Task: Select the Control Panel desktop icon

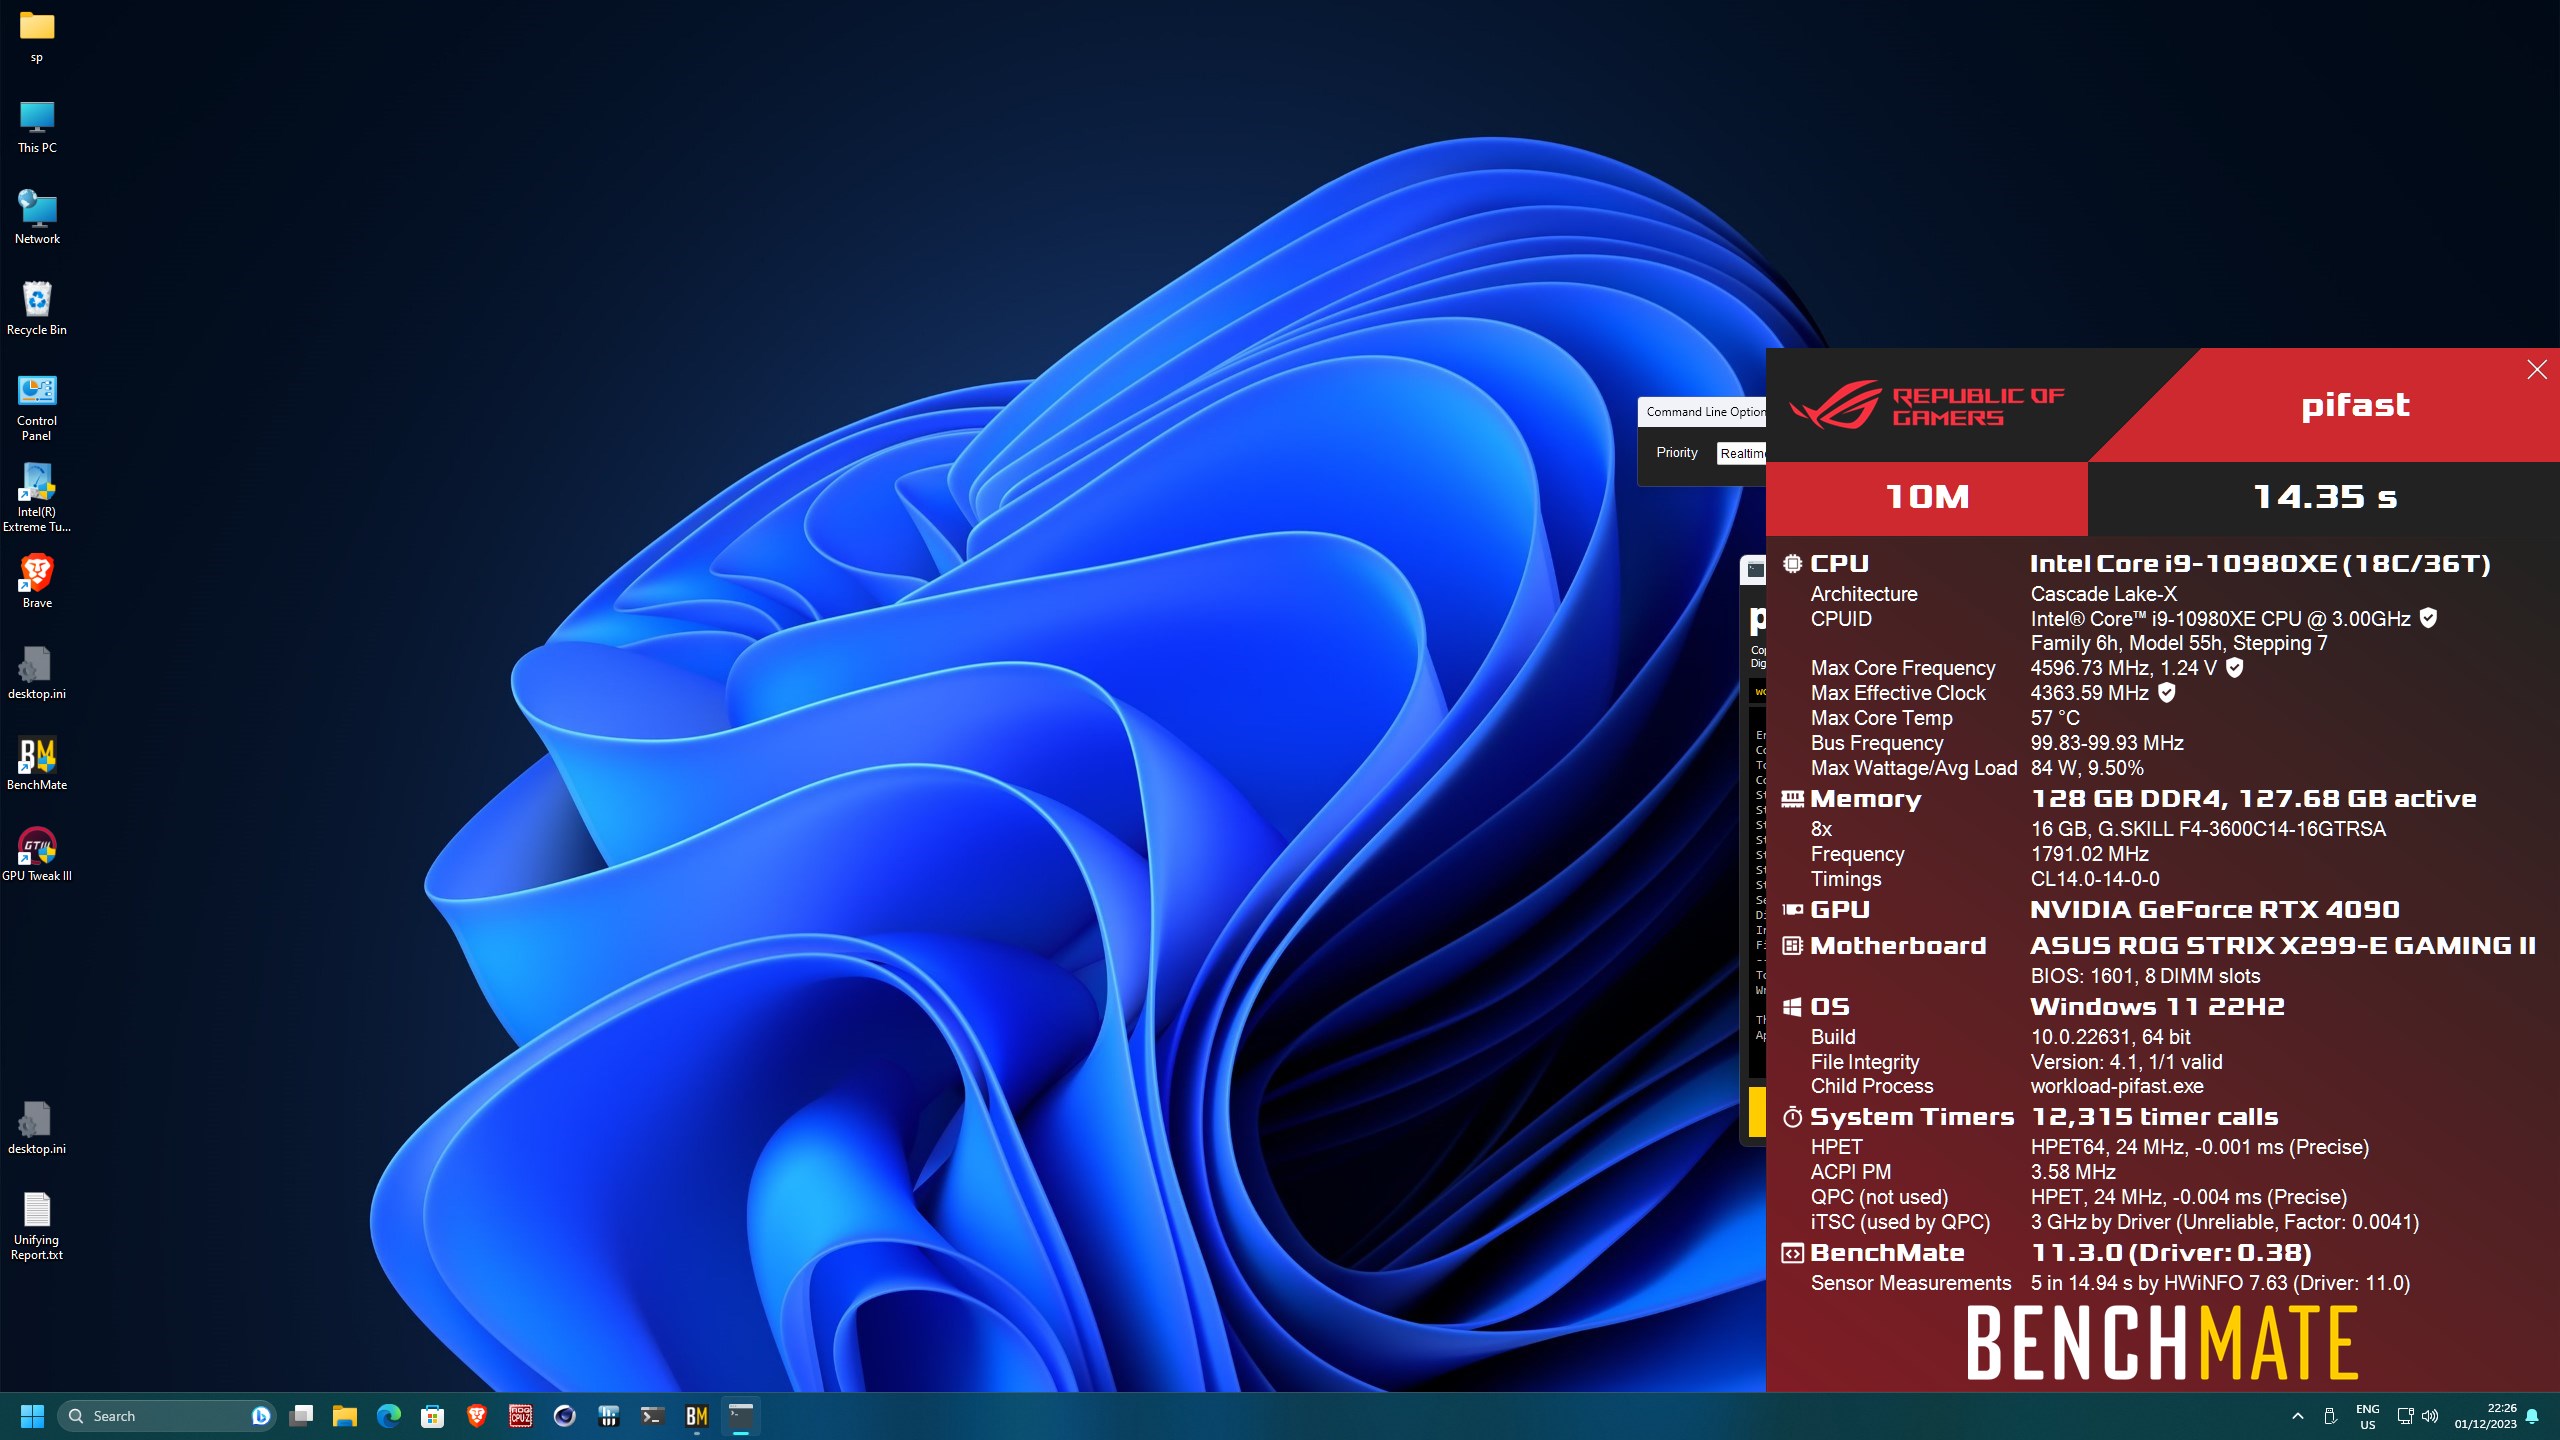Action: tap(37, 407)
